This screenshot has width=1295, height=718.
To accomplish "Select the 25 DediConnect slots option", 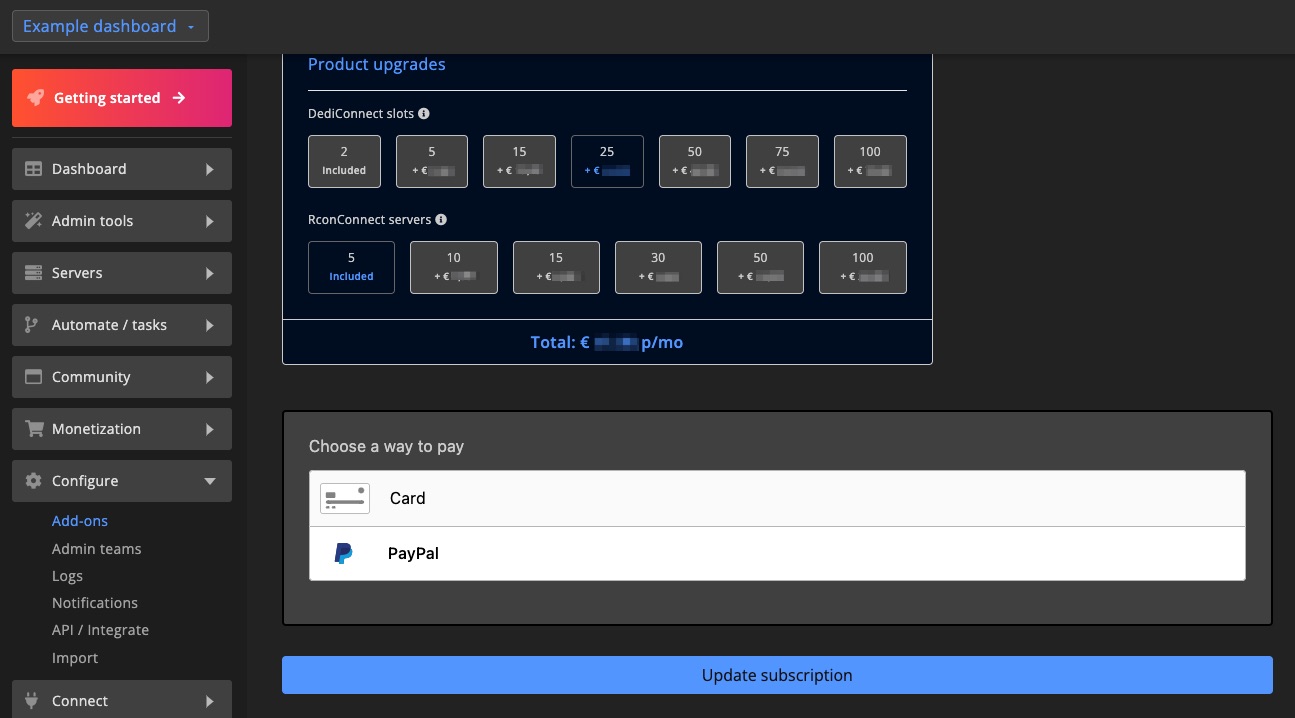I will click(607, 161).
